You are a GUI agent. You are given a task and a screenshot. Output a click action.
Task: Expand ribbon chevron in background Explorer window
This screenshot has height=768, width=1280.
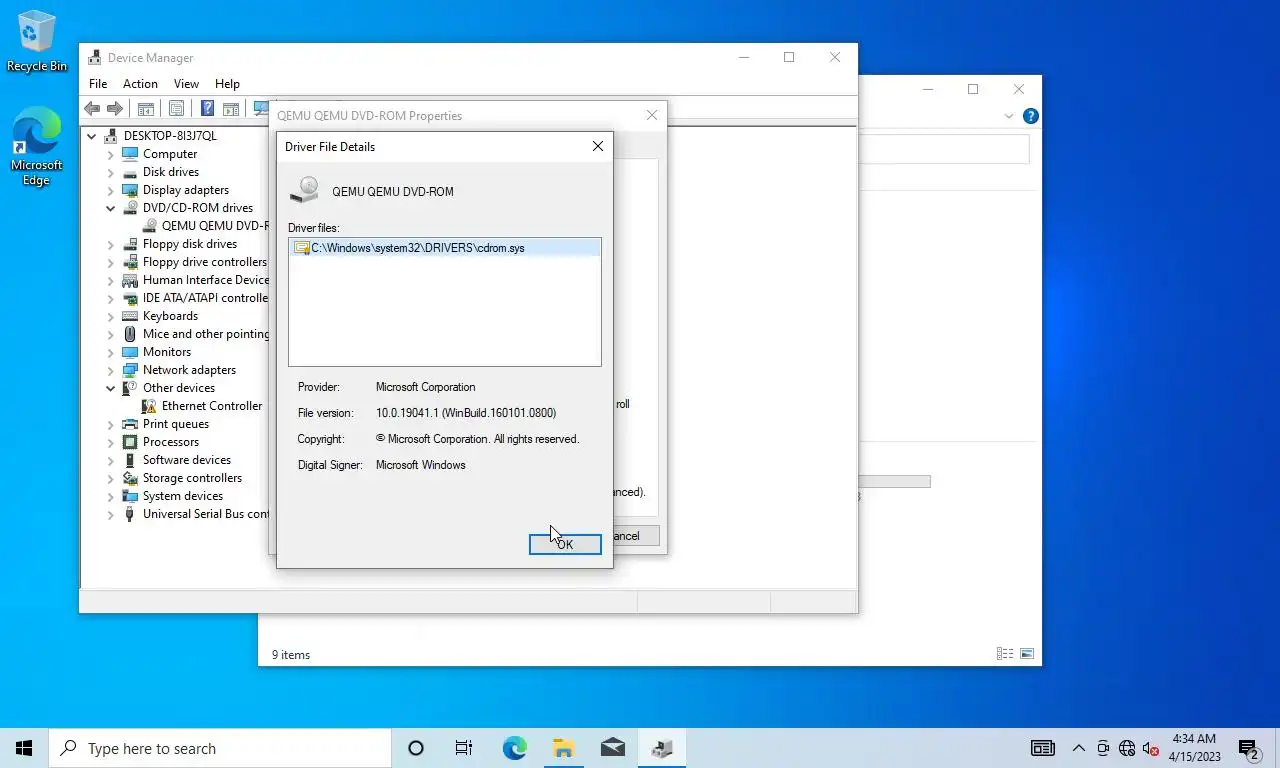tap(1009, 116)
